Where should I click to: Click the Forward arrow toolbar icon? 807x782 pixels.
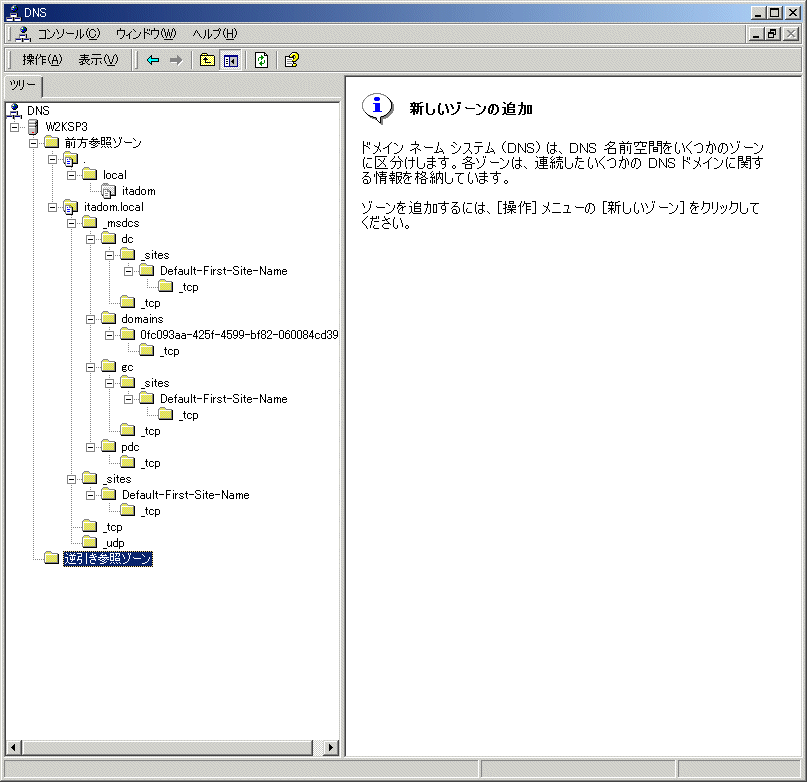tap(176, 60)
